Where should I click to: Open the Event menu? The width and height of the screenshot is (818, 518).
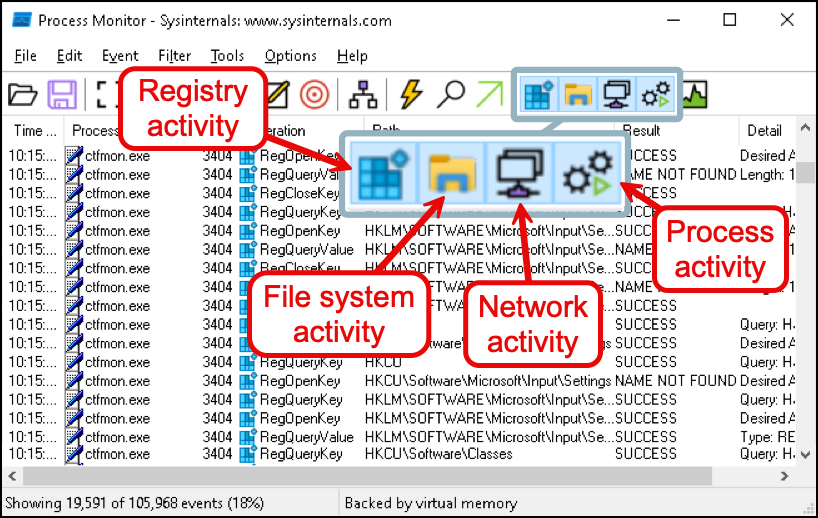point(120,55)
